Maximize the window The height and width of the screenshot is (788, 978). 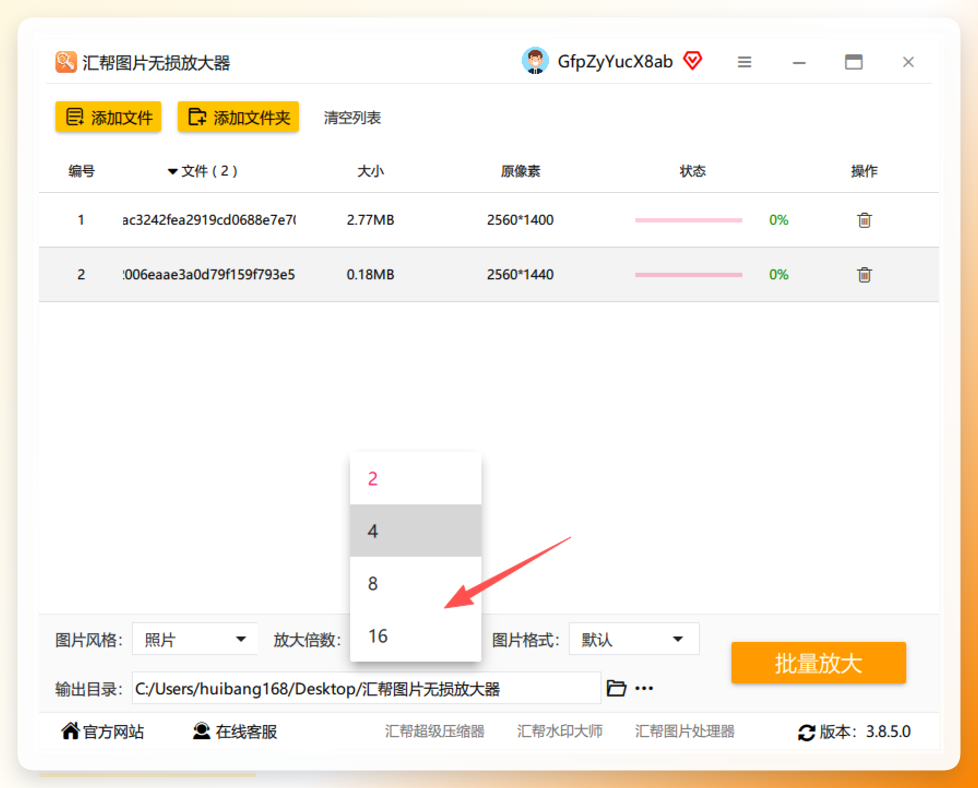click(853, 62)
